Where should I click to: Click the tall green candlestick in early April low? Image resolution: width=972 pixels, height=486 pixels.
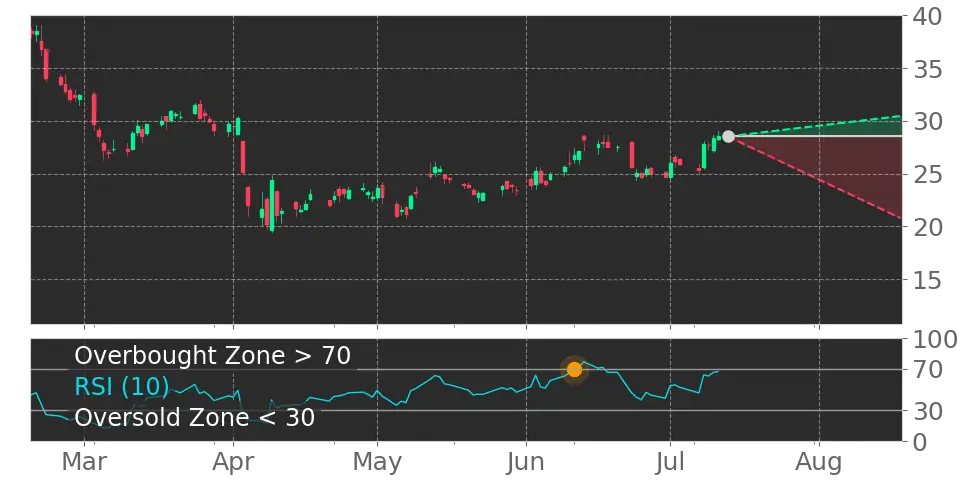(x=272, y=205)
